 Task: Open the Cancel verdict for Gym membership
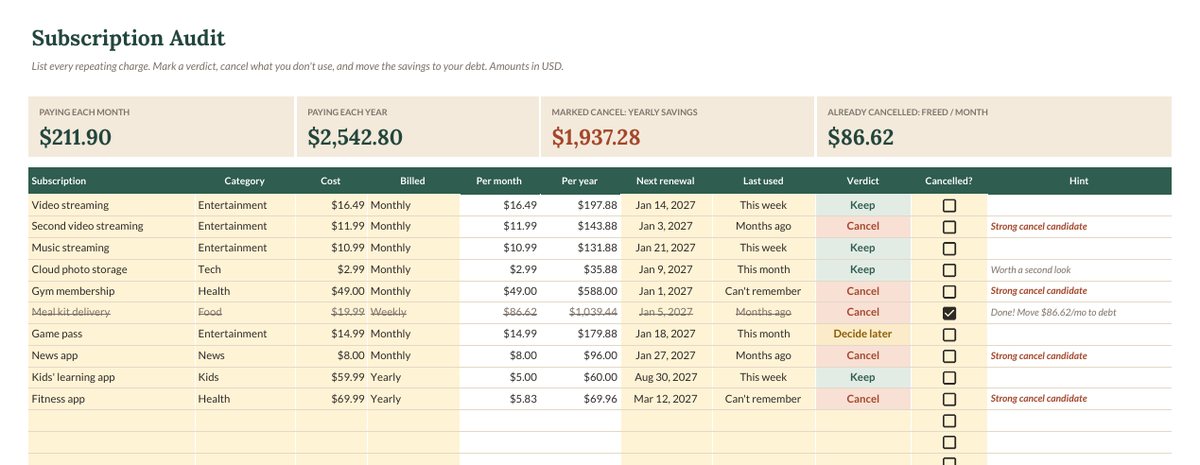(862, 291)
